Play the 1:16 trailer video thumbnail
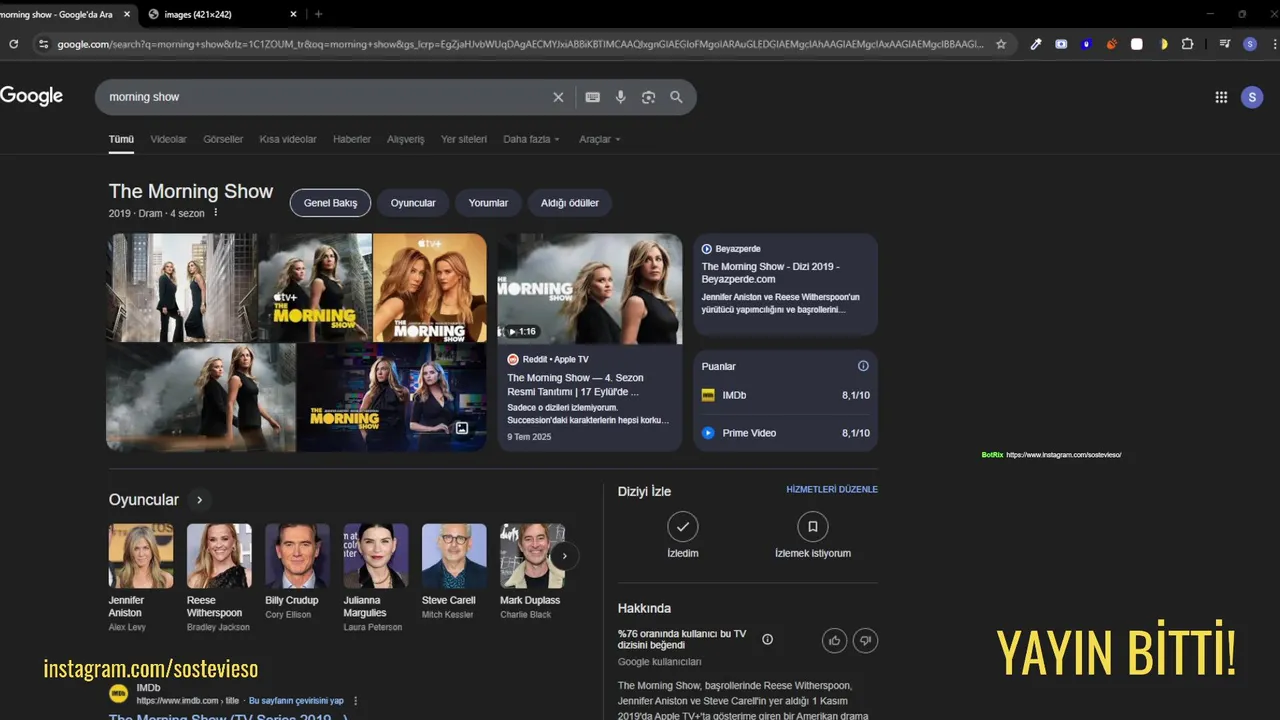 [590, 289]
